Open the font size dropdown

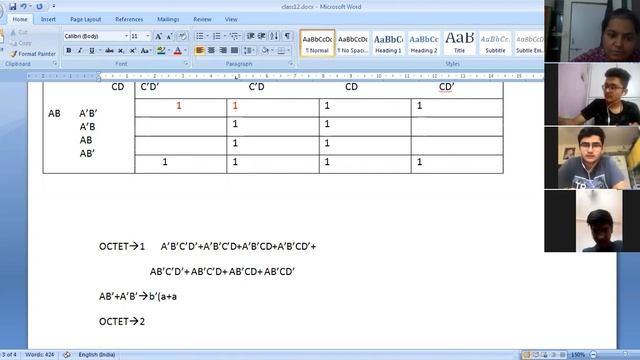[148, 36]
